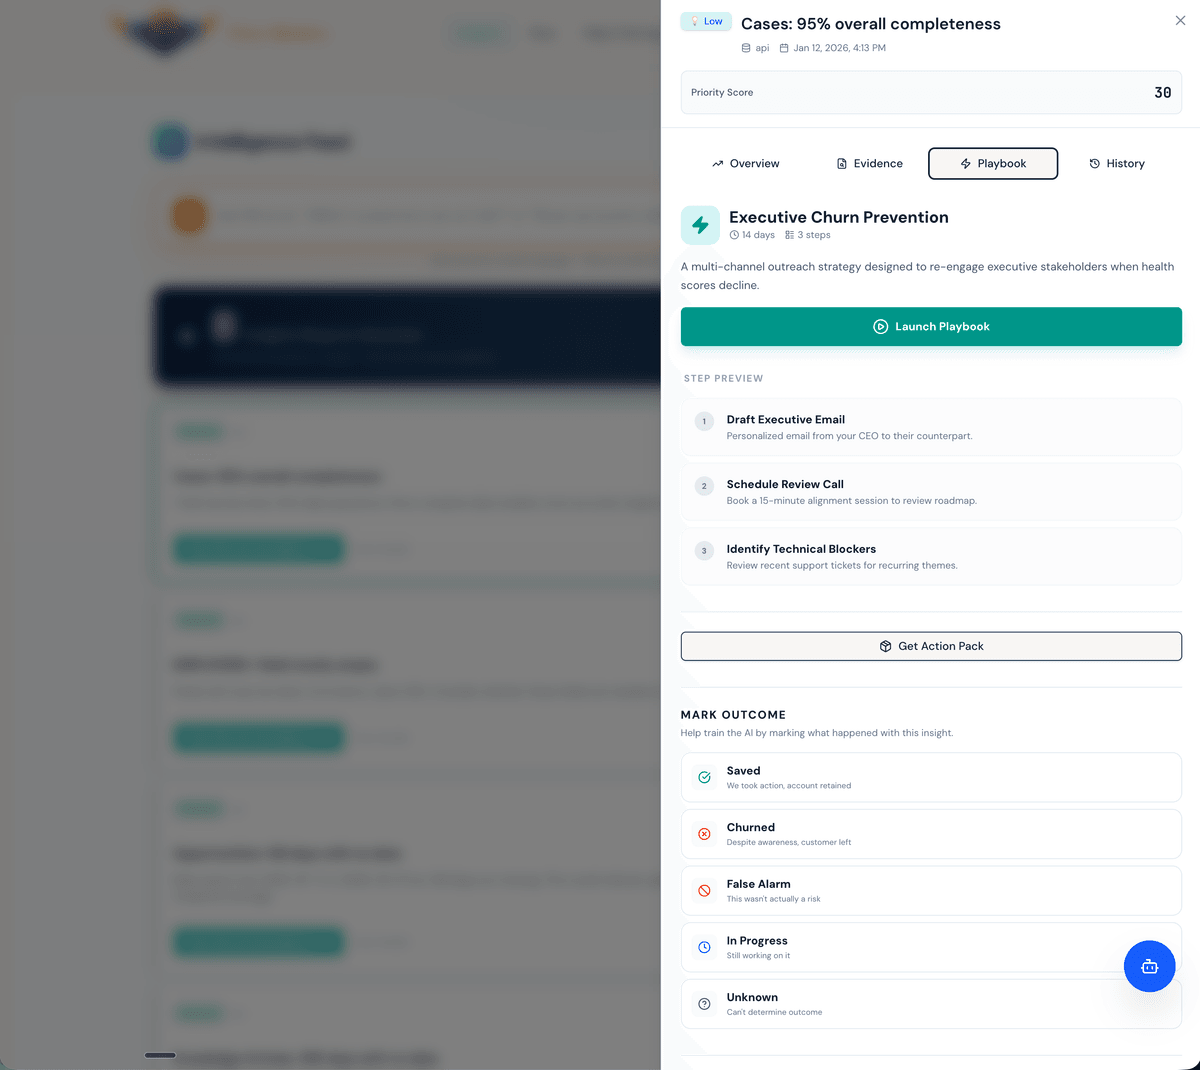Mark this insight as False Alarm
The height and width of the screenshot is (1070, 1200).
pyautogui.click(x=931, y=890)
